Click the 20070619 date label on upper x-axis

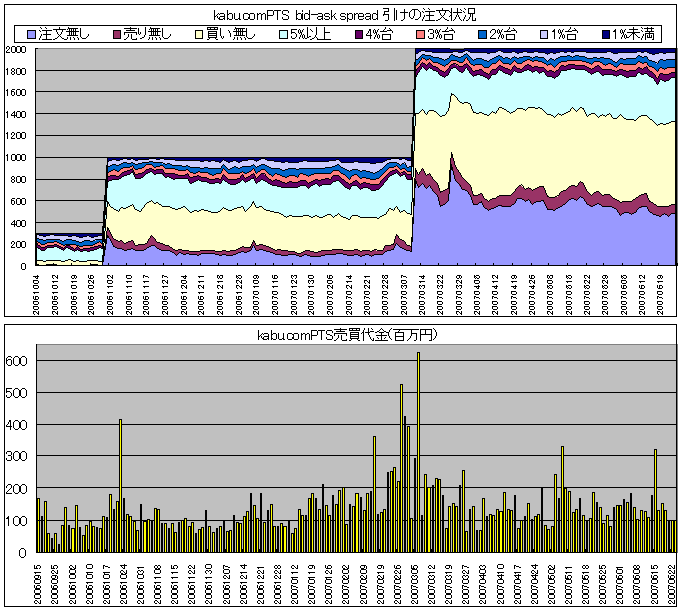tap(661, 292)
